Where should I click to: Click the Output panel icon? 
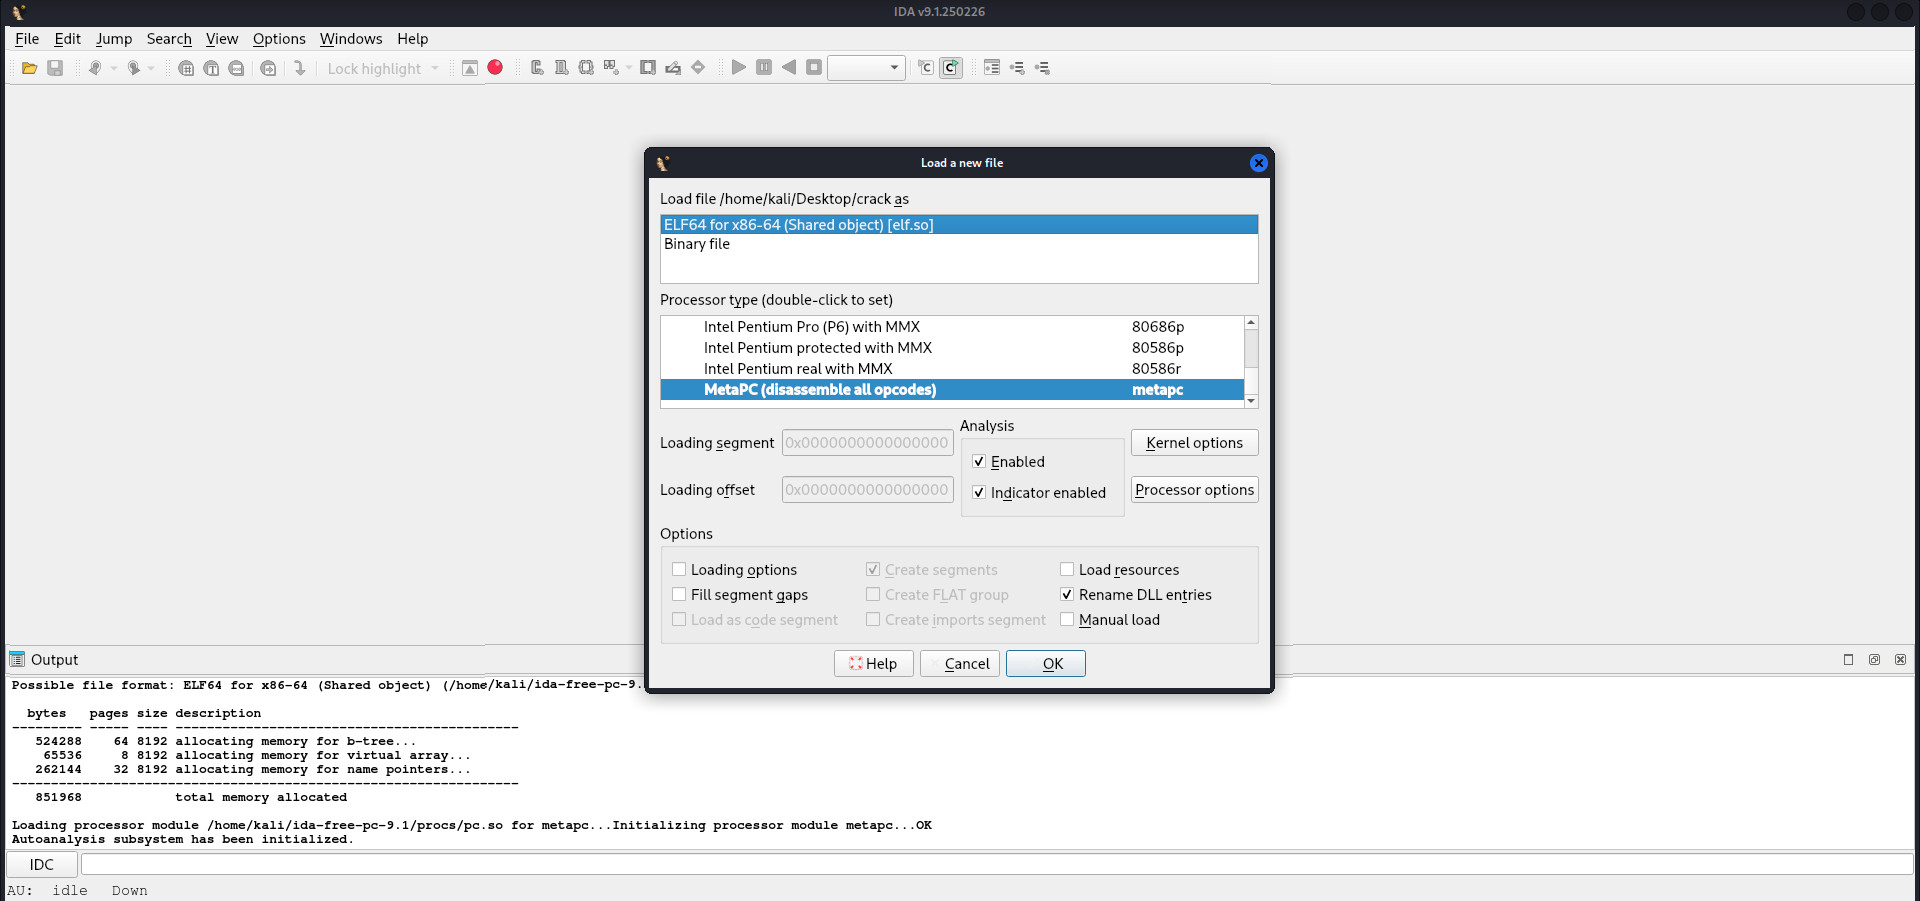[17, 659]
